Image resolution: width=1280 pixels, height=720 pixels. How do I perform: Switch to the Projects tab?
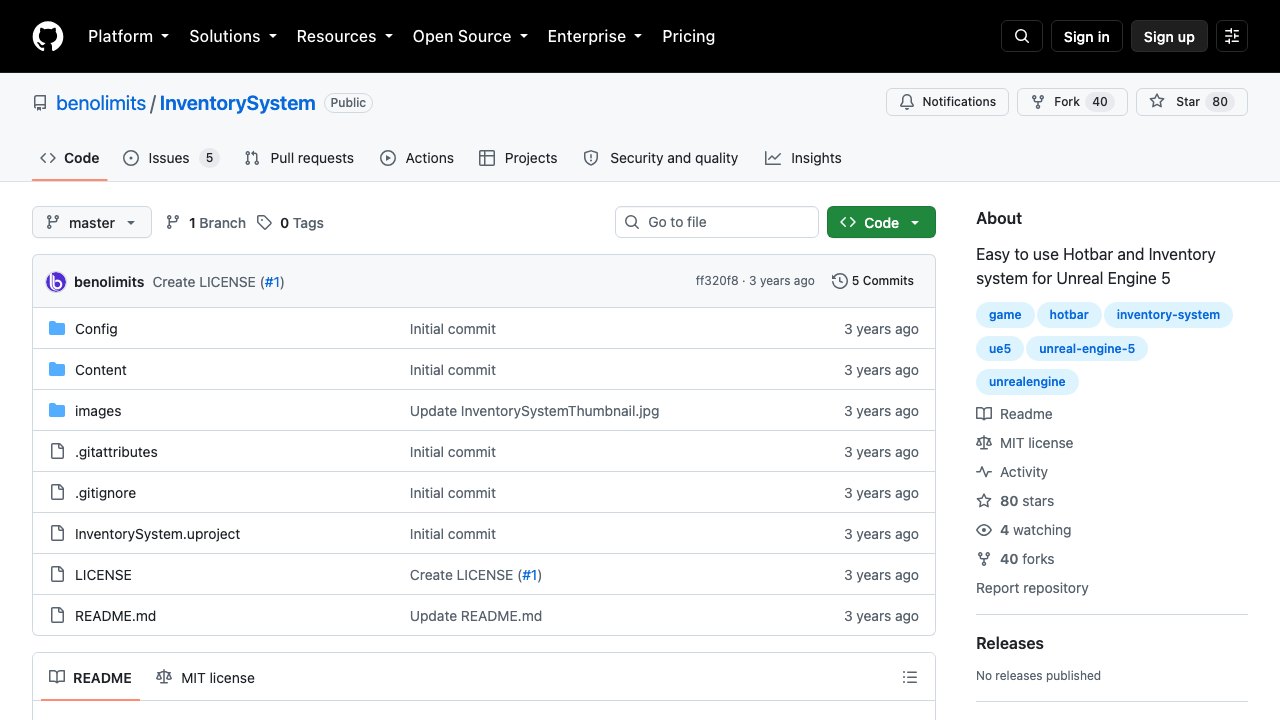pos(518,158)
